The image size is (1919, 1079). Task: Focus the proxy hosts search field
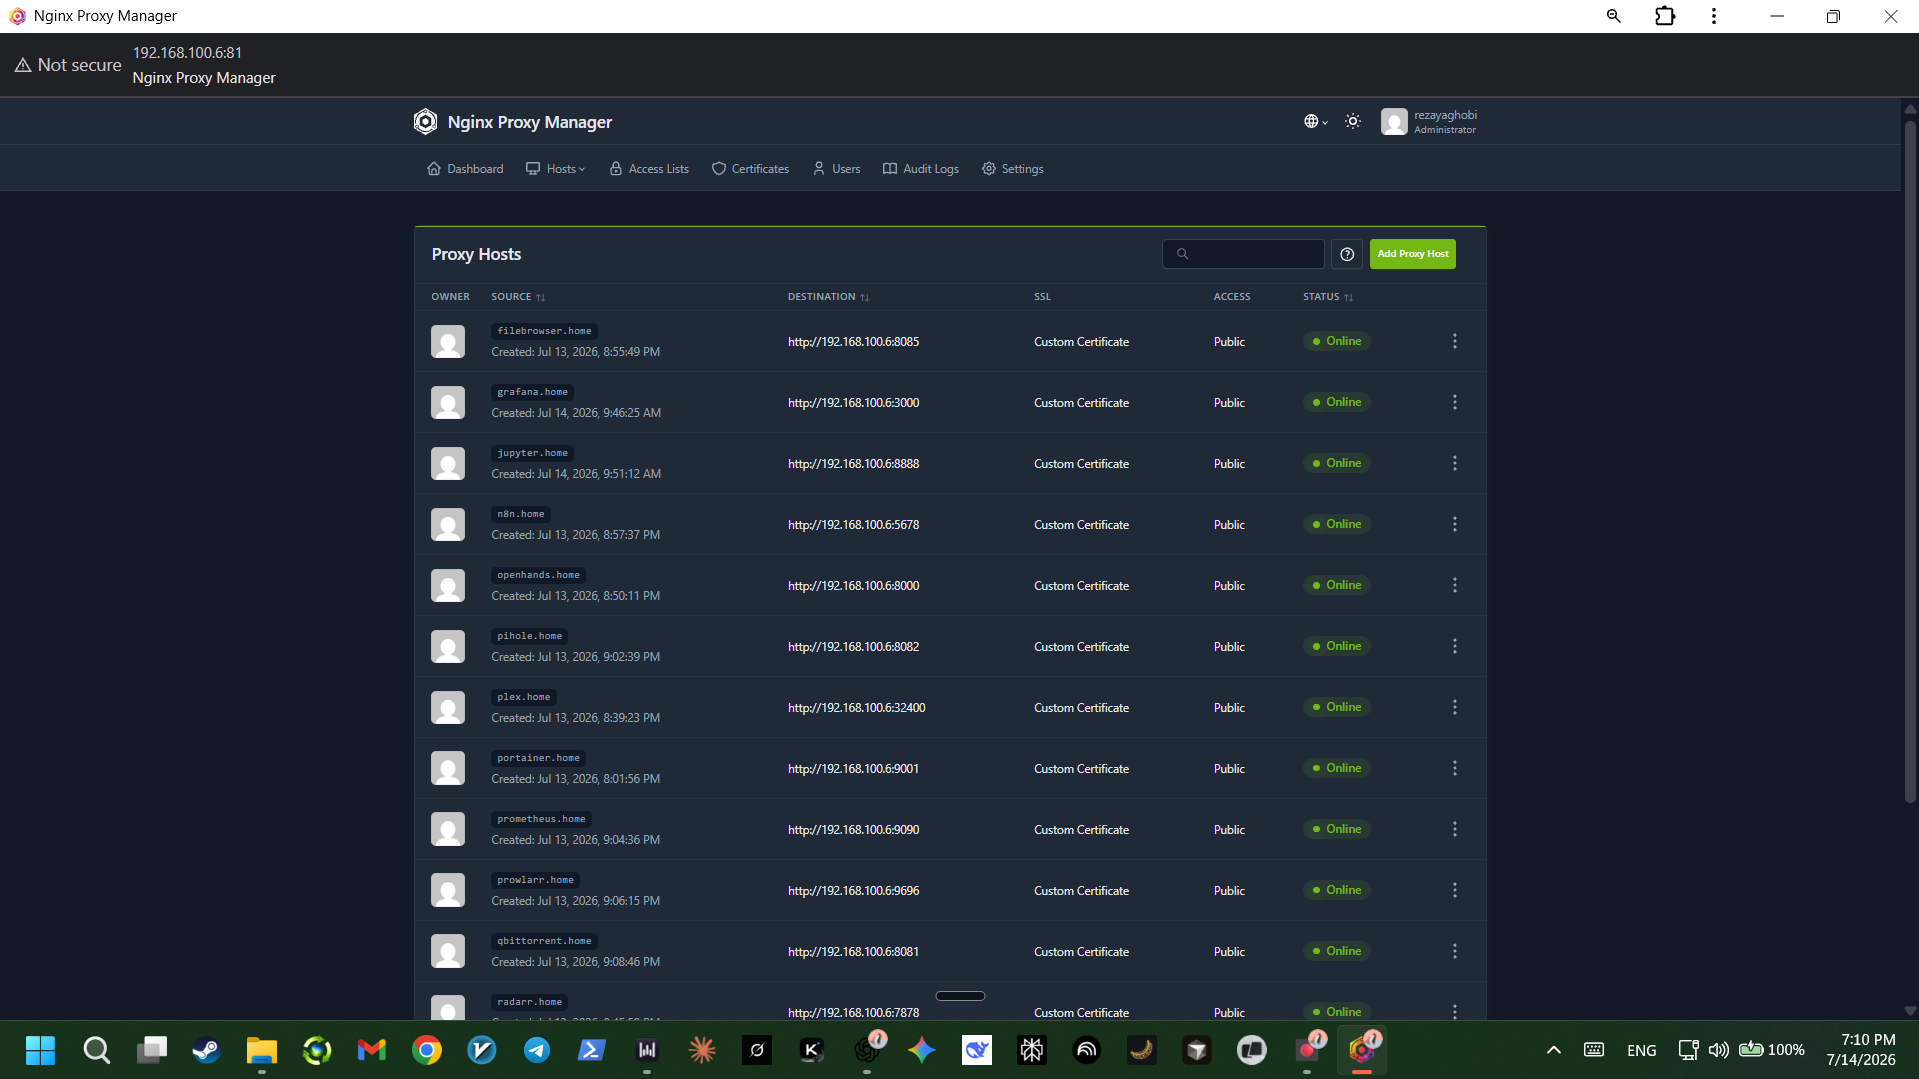pyautogui.click(x=1243, y=254)
